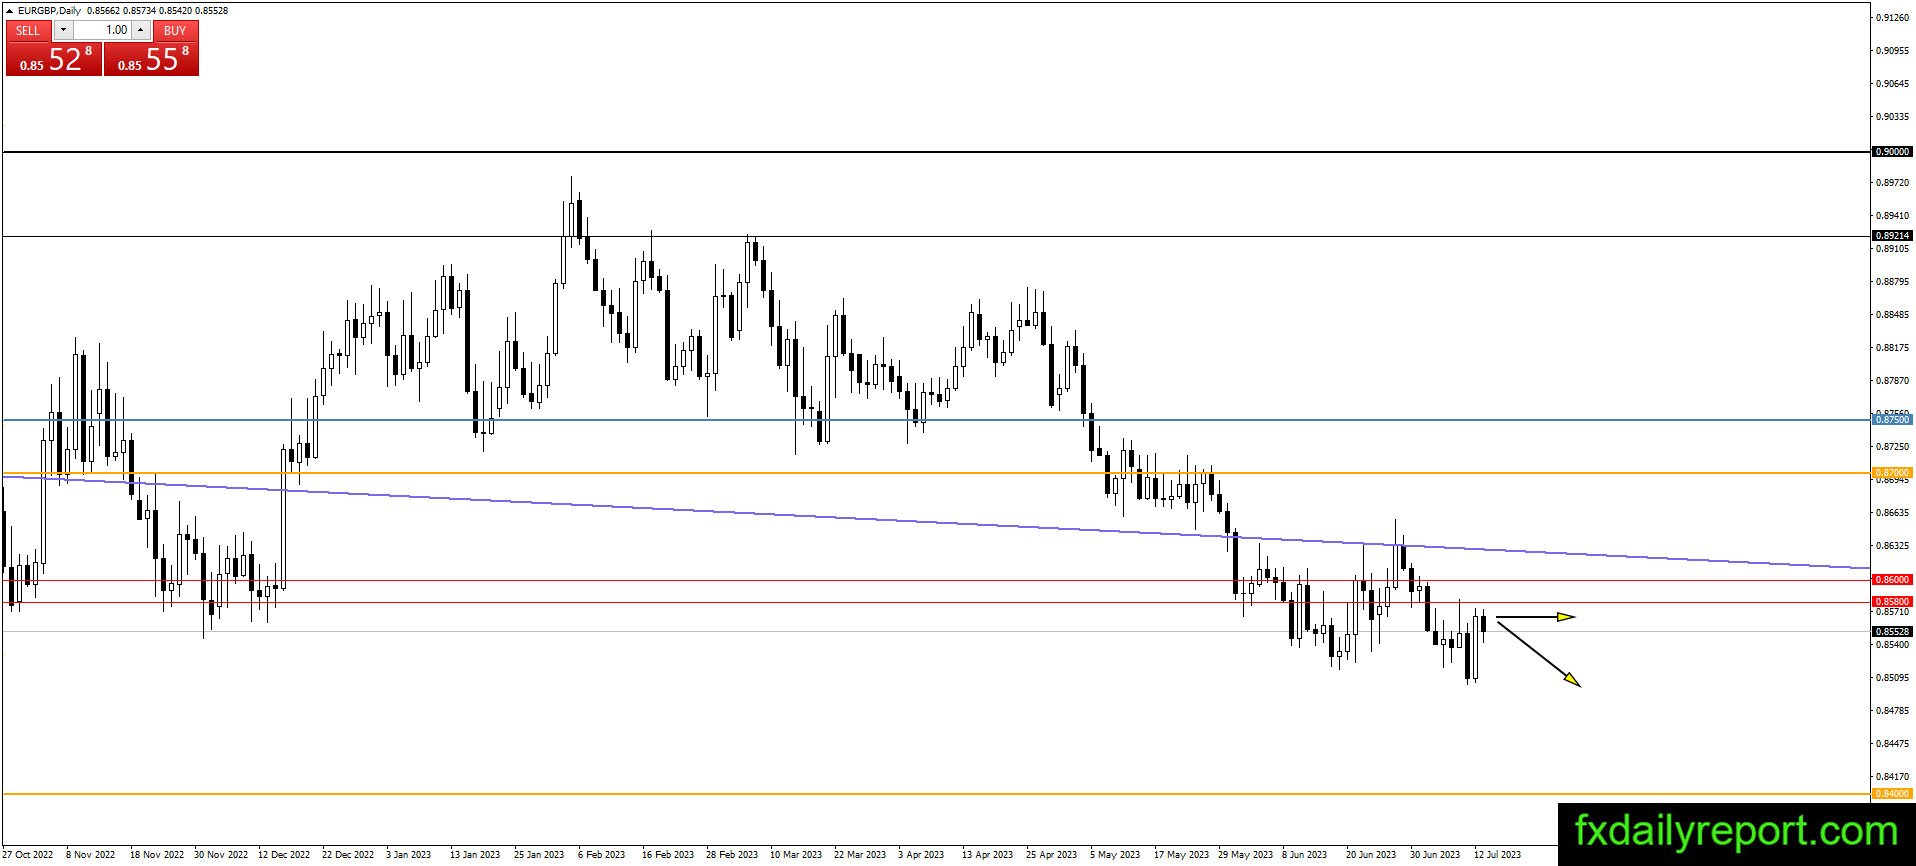This screenshot has height=866, width=1916.
Task: Buy at the 0.85558 ask price tile
Action: (151, 59)
